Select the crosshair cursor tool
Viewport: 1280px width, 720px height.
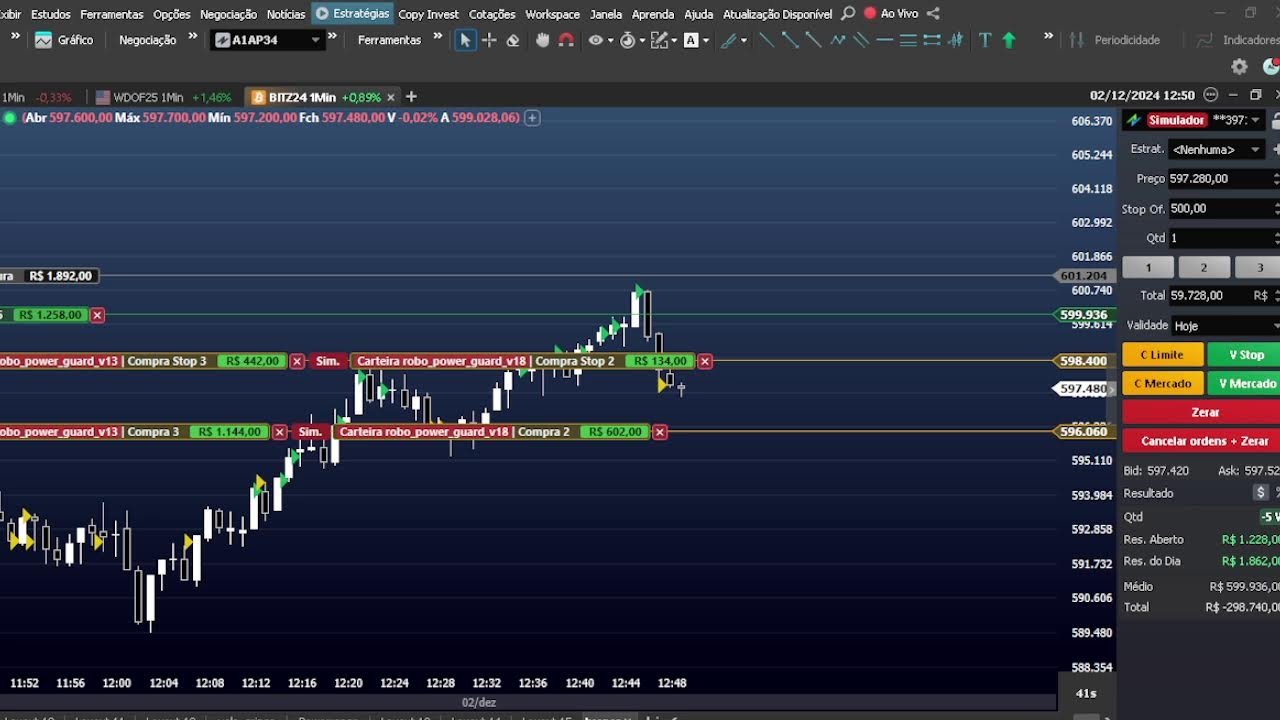[x=489, y=40]
